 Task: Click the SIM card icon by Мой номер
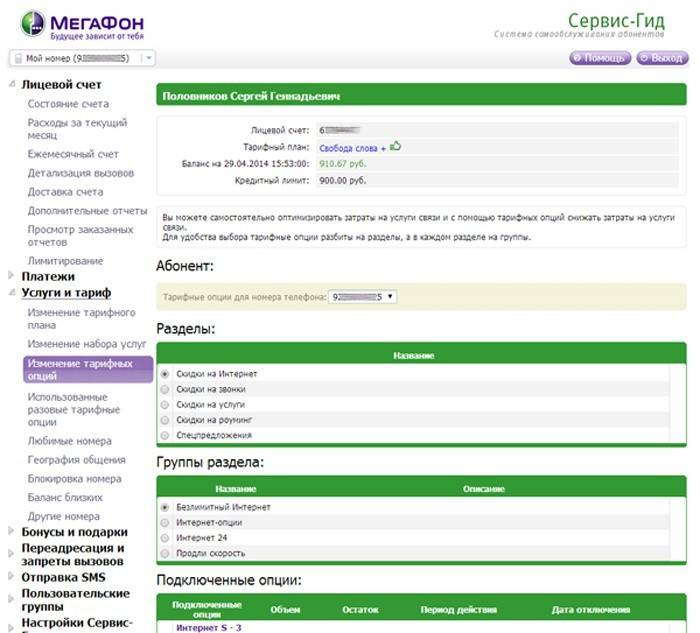coord(17,59)
